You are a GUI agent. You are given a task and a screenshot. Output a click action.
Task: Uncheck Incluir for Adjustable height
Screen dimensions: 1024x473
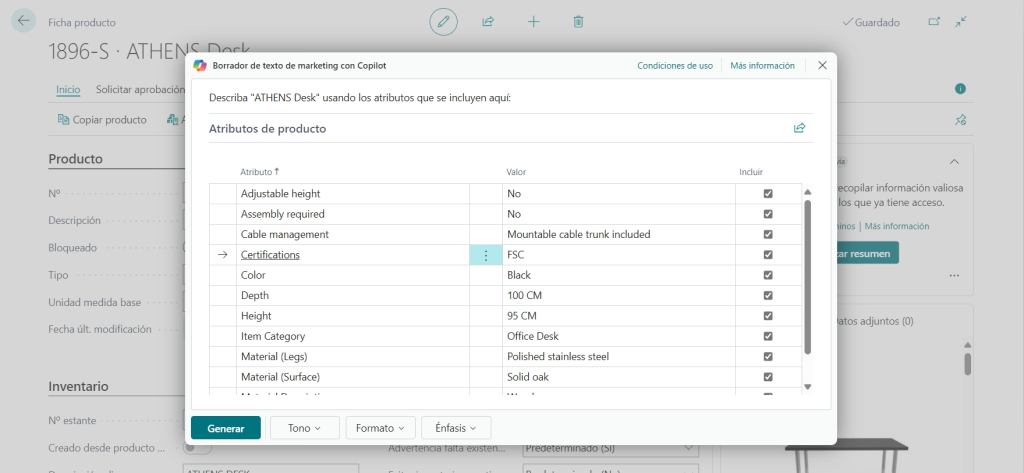[768, 193]
